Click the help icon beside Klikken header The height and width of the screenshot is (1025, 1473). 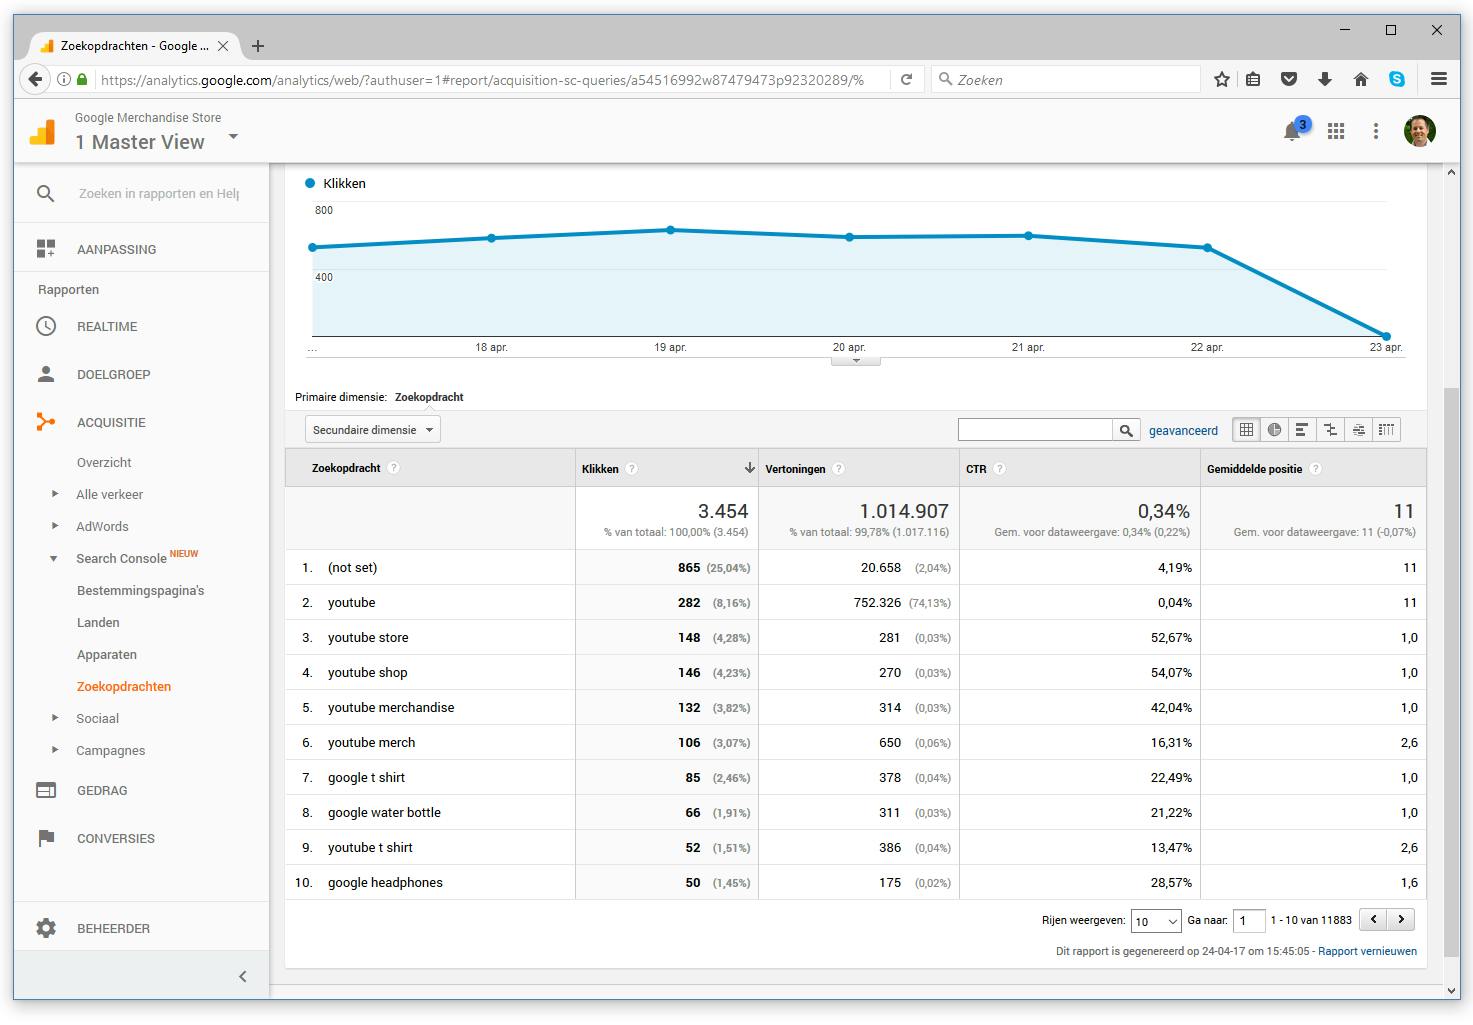click(x=632, y=469)
